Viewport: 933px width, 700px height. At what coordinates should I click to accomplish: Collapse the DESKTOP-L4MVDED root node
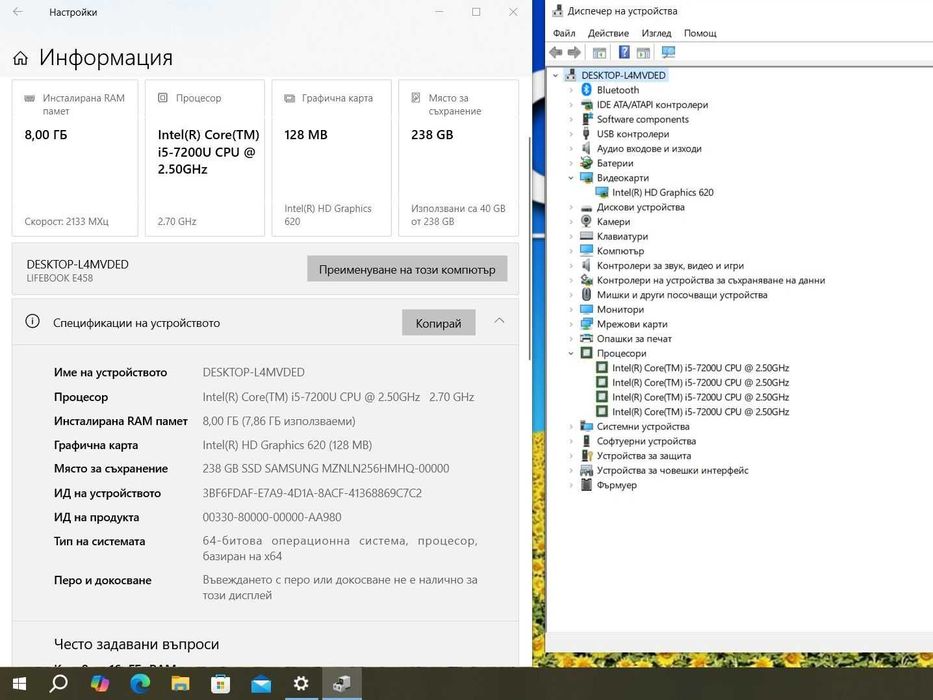[556, 75]
